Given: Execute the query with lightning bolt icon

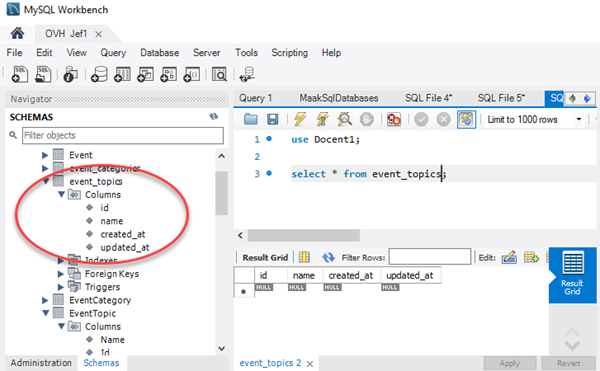Looking at the screenshot, I should [x=300, y=119].
